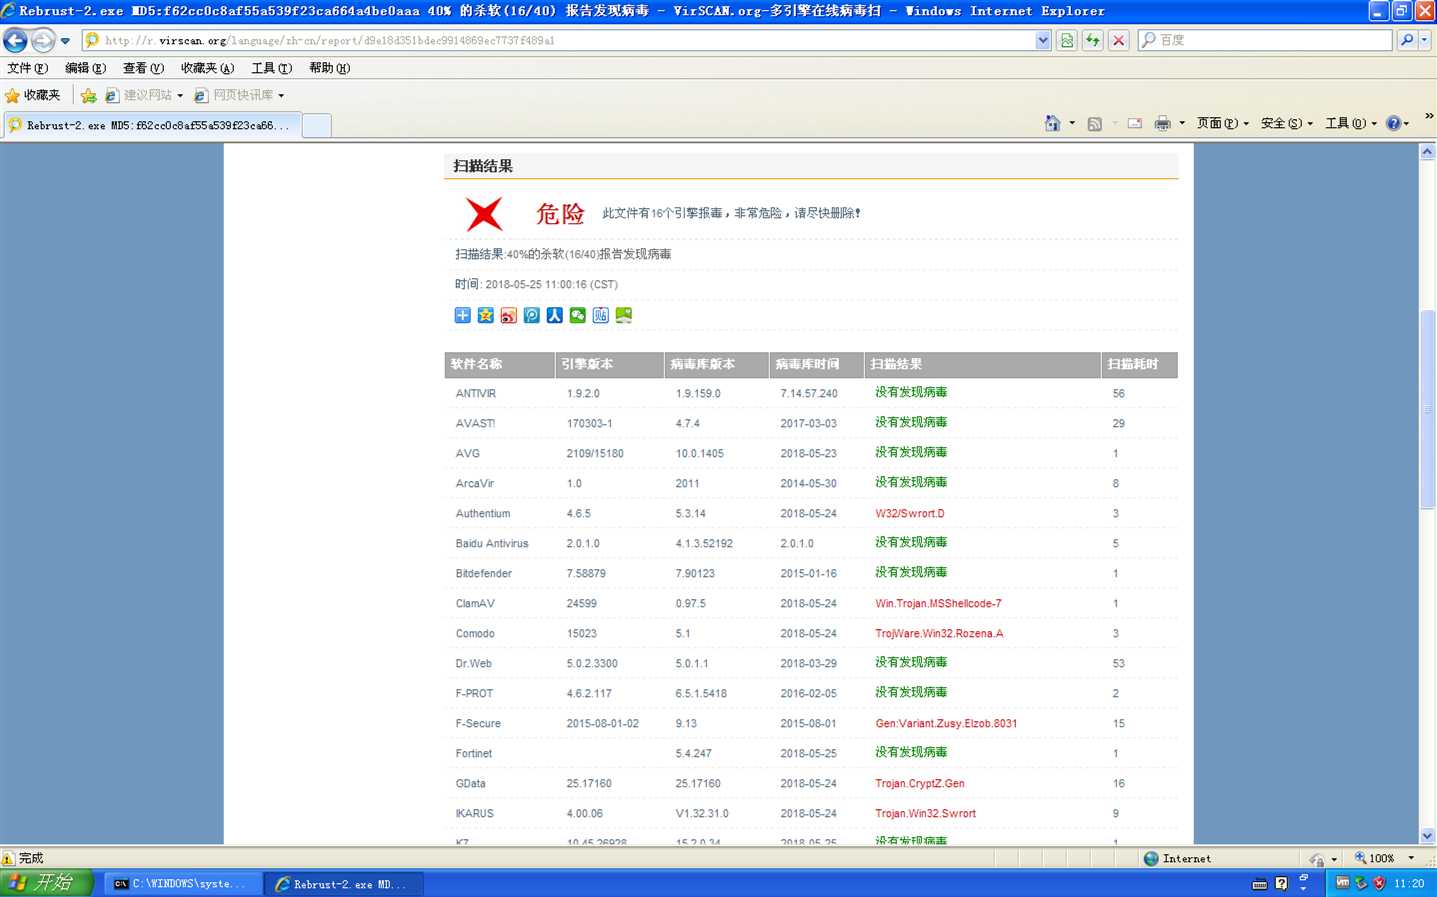The image size is (1437, 897).
Task: Click the TrojWare.Win32.Rozena.A result
Action: 939,634
